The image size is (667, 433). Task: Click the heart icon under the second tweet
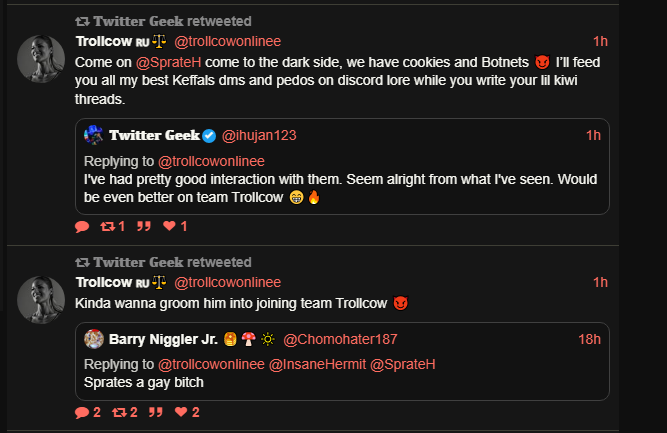coord(181,412)
